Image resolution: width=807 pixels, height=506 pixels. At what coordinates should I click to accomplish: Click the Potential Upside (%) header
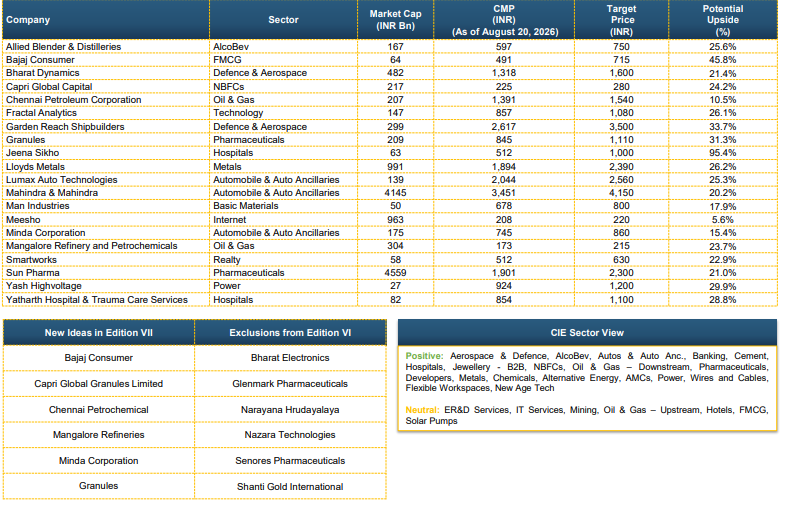723,20
